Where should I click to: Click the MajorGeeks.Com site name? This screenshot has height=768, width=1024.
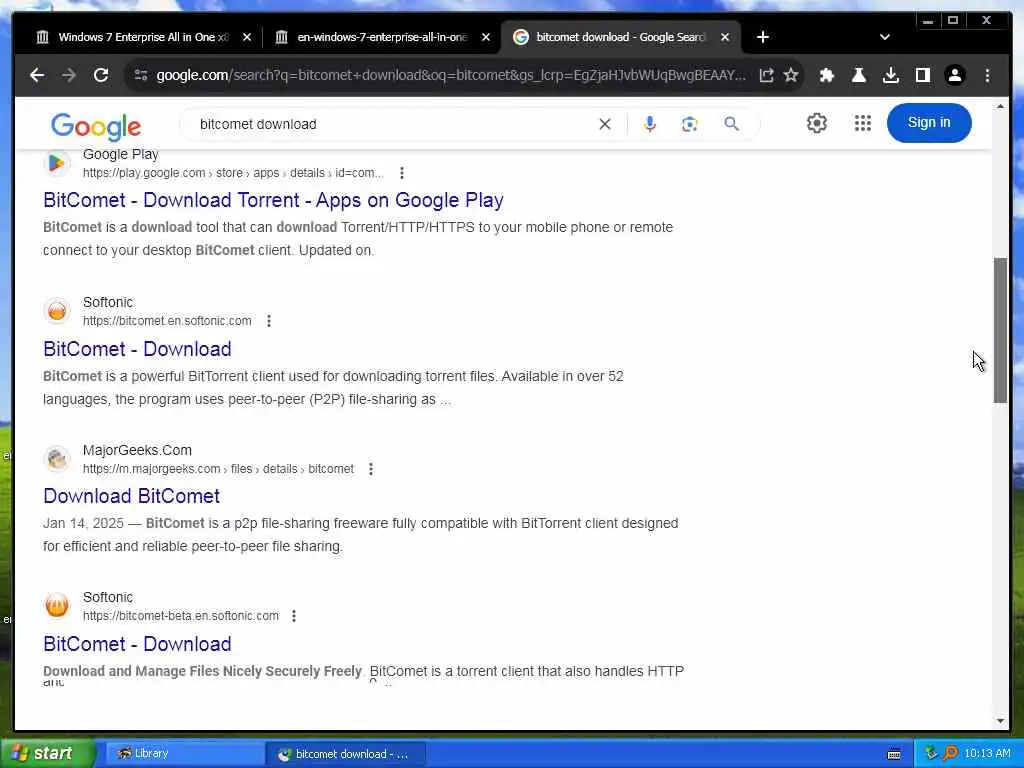(137, 451)
